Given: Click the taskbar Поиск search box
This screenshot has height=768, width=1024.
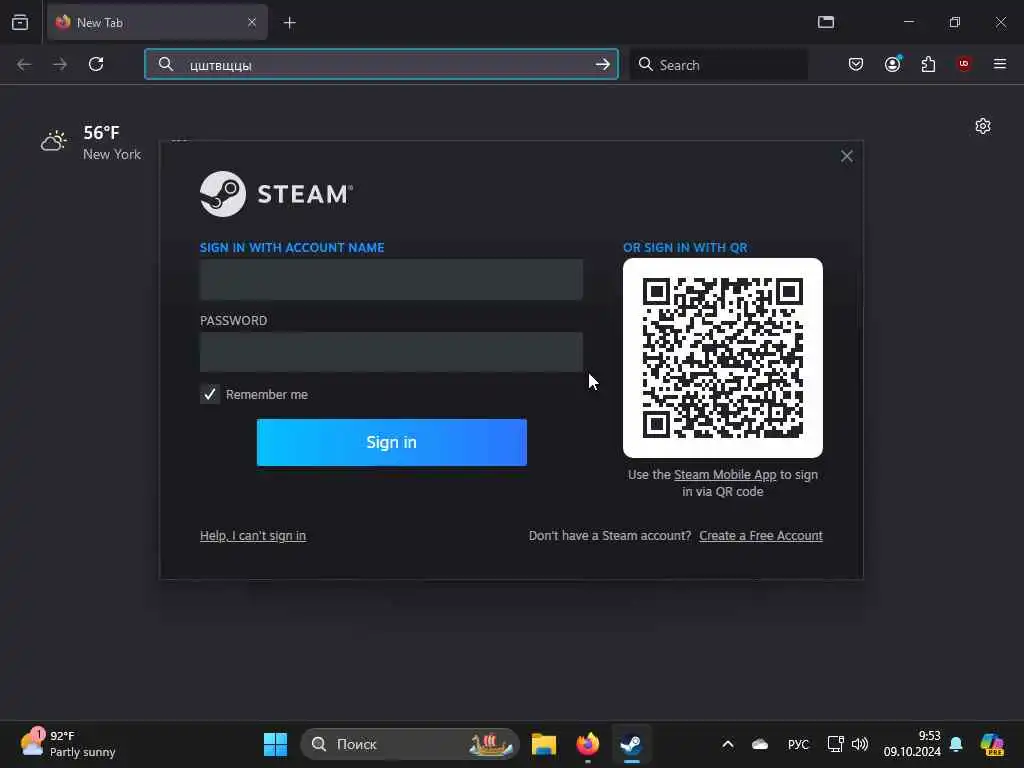Looking at the screenshot, I should click(x=409, y=744).
